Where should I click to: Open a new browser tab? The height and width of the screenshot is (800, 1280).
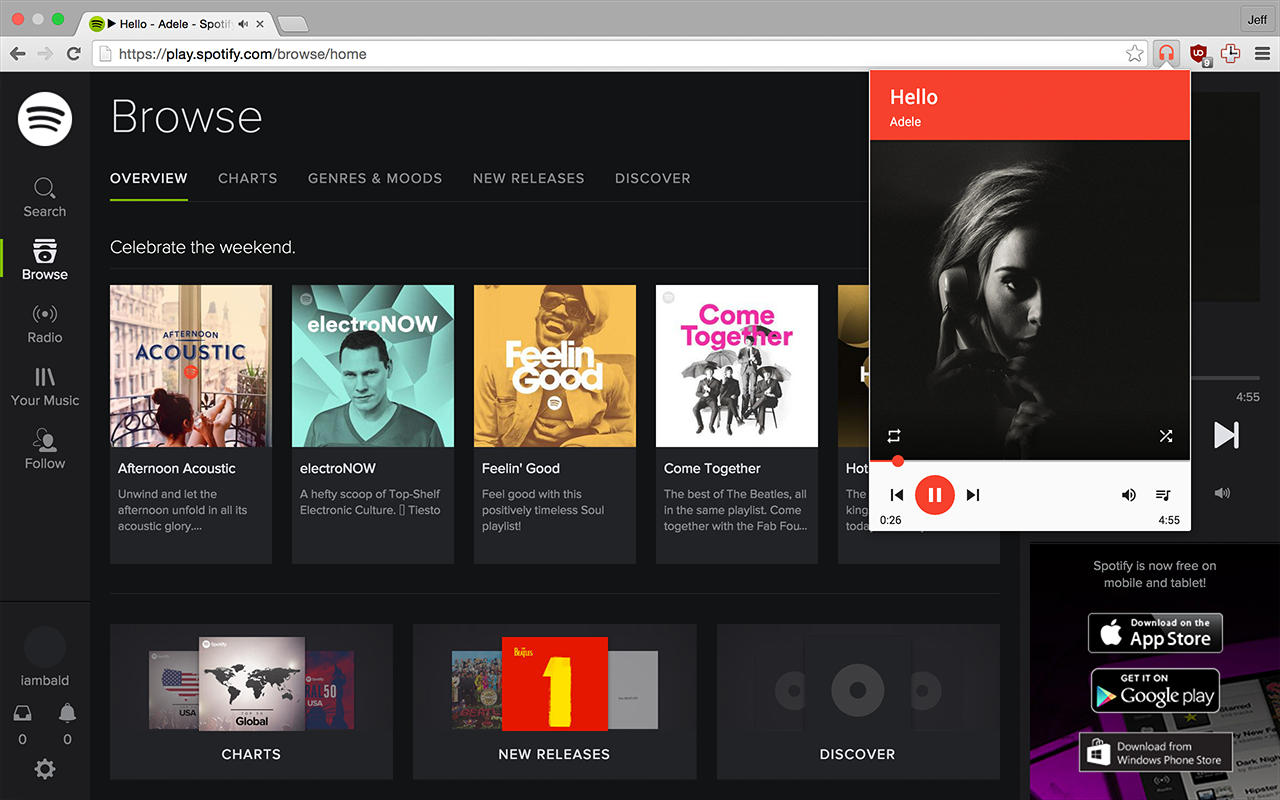click(292, 24)
